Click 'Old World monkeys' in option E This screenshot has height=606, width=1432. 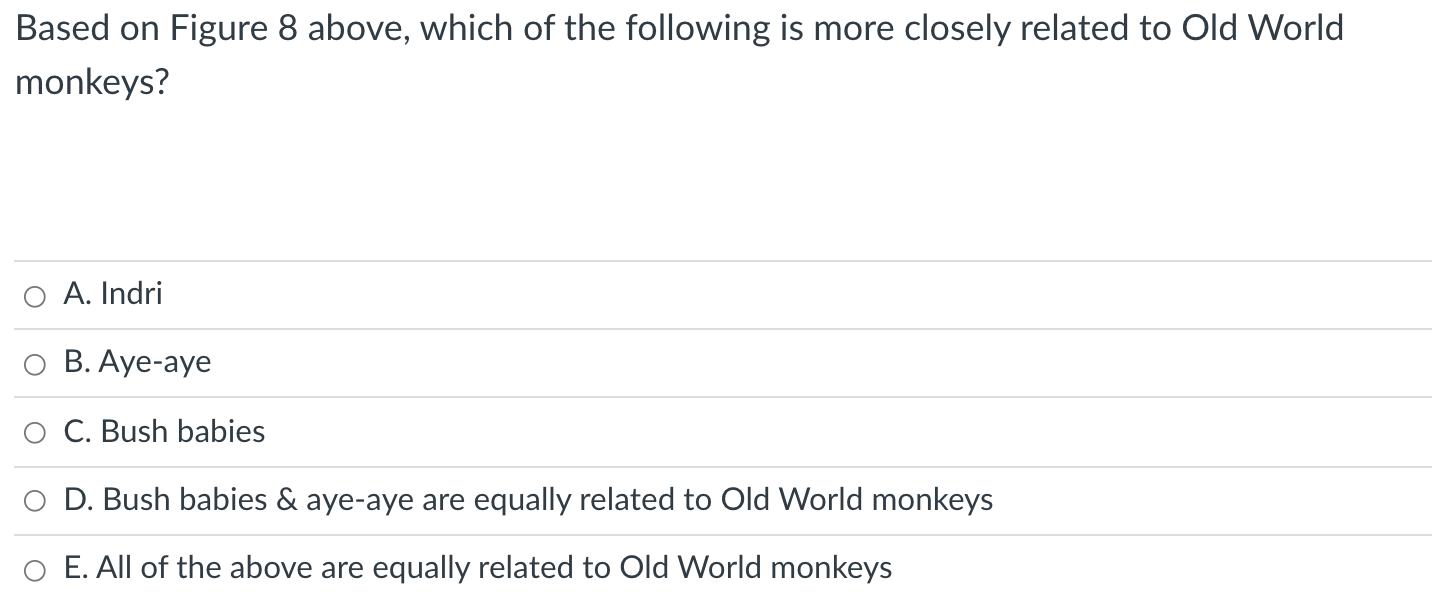point(756,568)
